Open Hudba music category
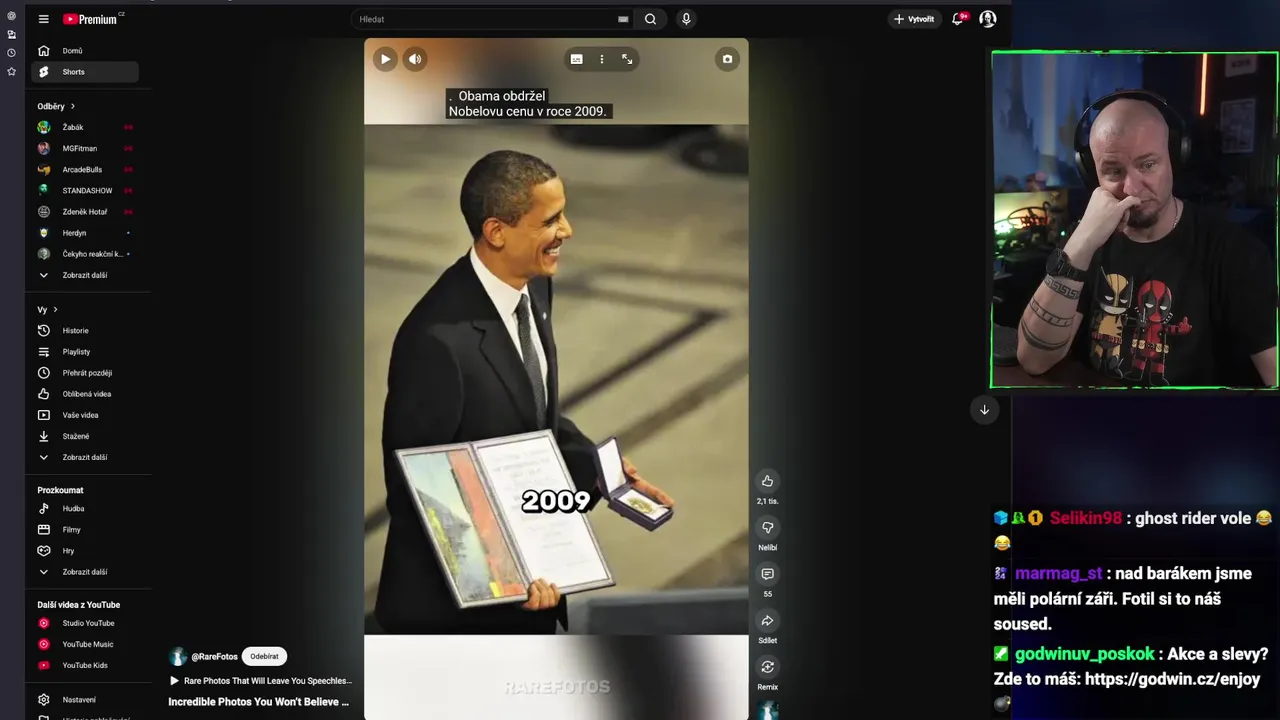This screenshot has width=1280, height=720. point(85,508)
